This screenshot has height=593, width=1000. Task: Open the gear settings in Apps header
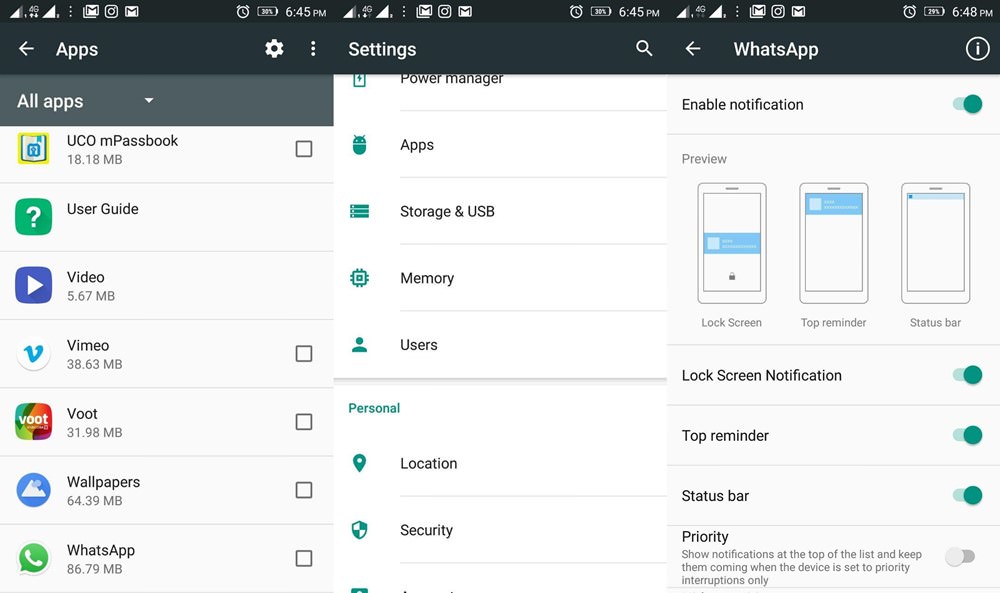click(x=274, y=48)
